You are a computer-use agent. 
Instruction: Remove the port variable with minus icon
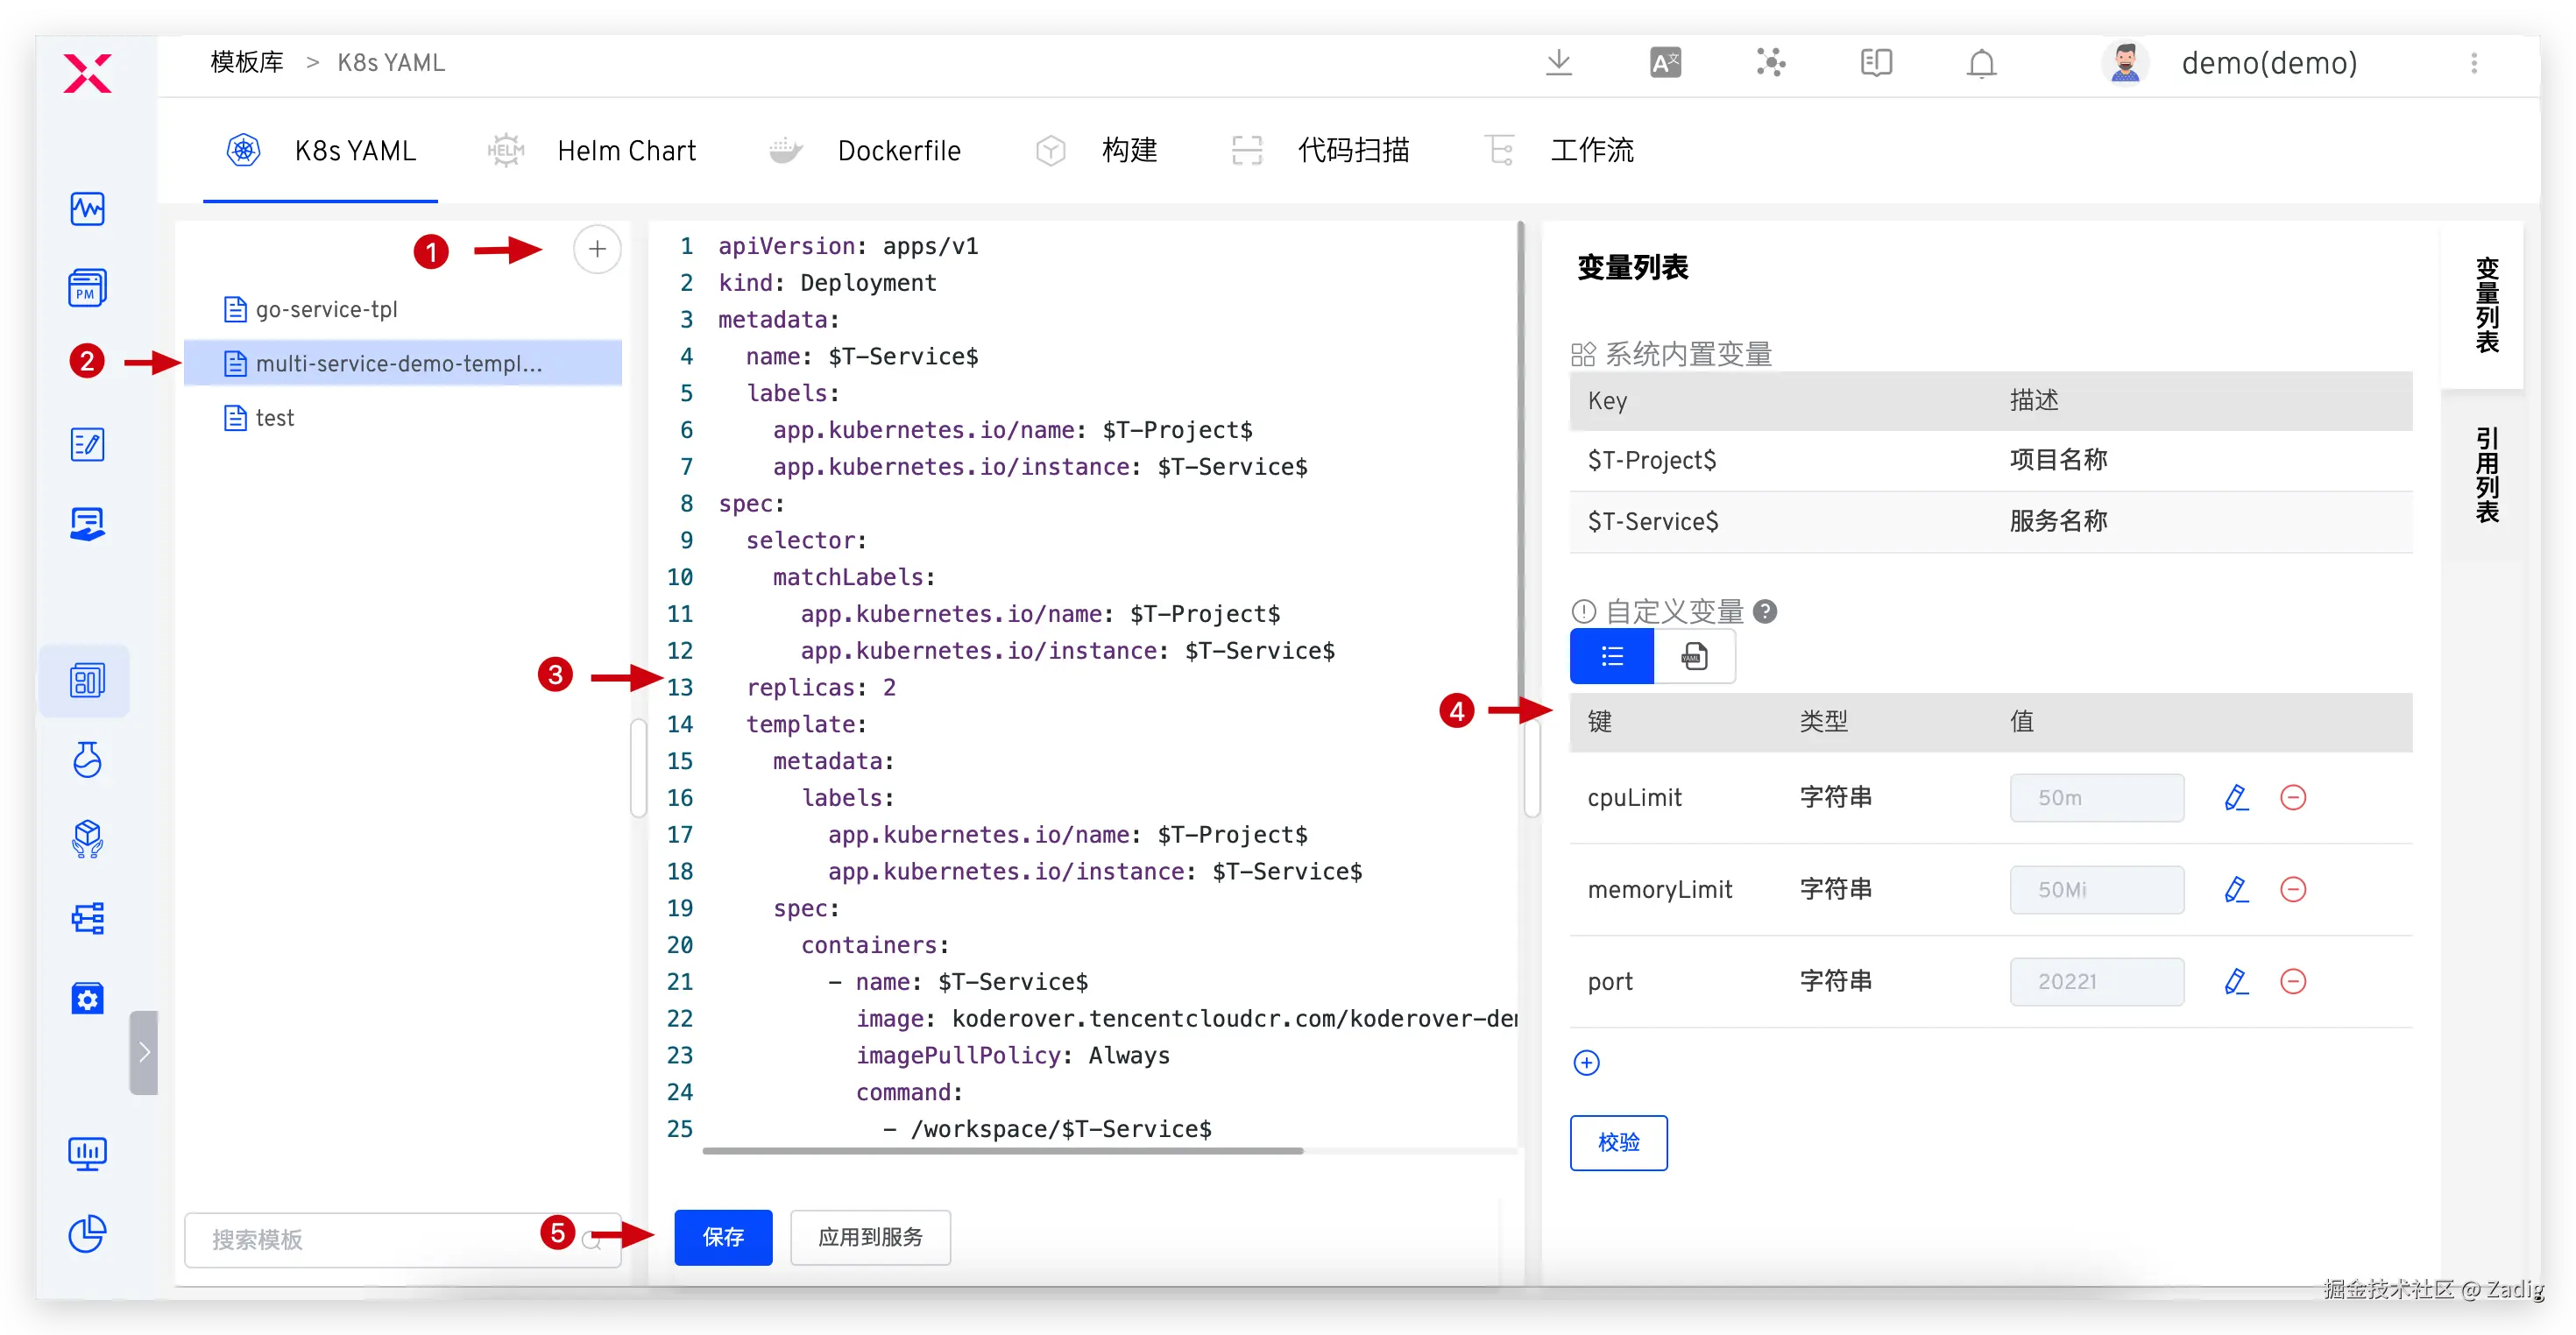coord(2292,981)
